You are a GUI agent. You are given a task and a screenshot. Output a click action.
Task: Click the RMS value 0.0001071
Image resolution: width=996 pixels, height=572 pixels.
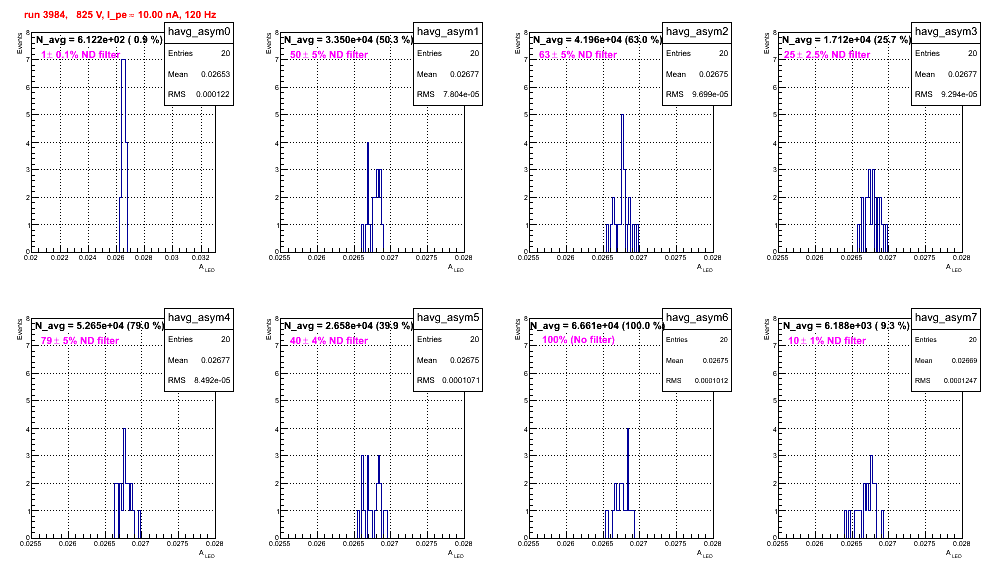click(462, 380)
